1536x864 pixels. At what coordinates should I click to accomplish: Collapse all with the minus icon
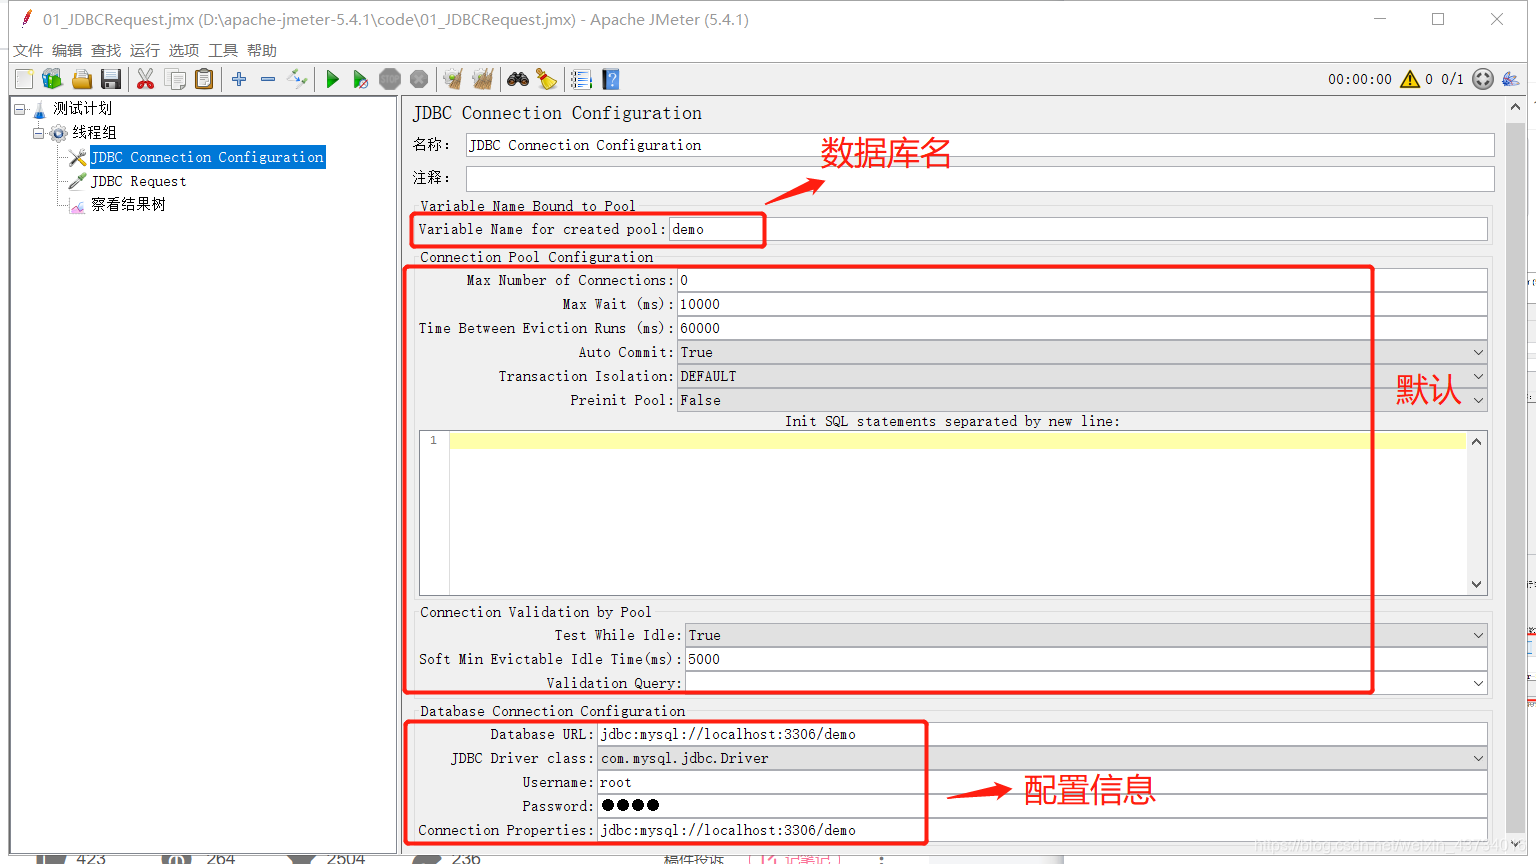(x=268, y=79)
